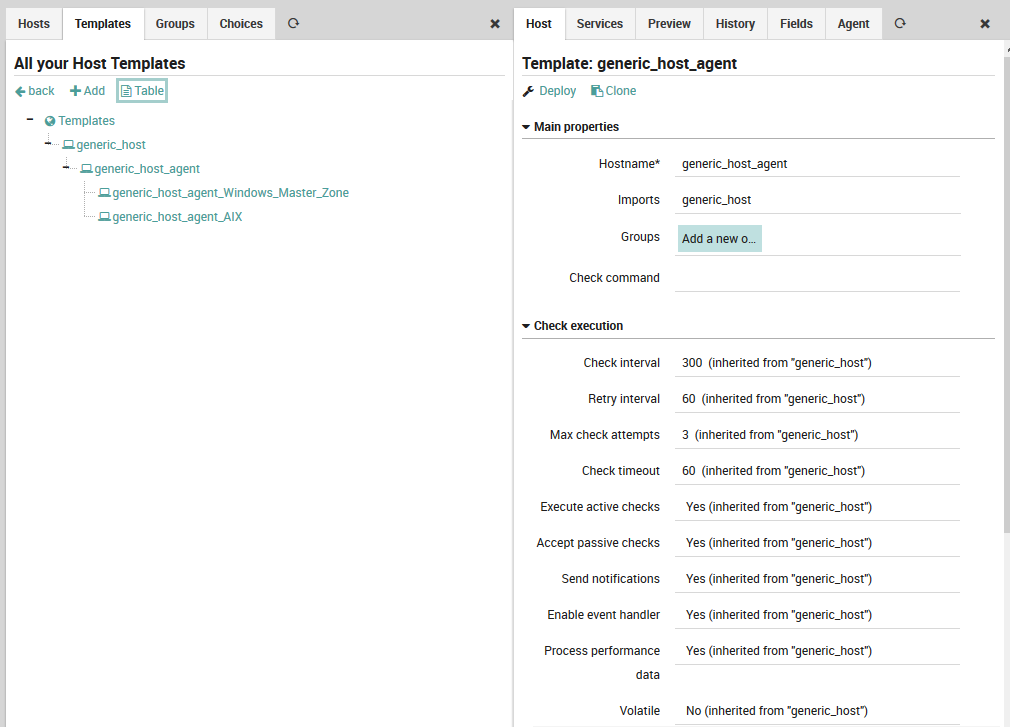Click the Add a new one groups button
The height and width of the screenshot is (727, 1010).
(718, 237)
